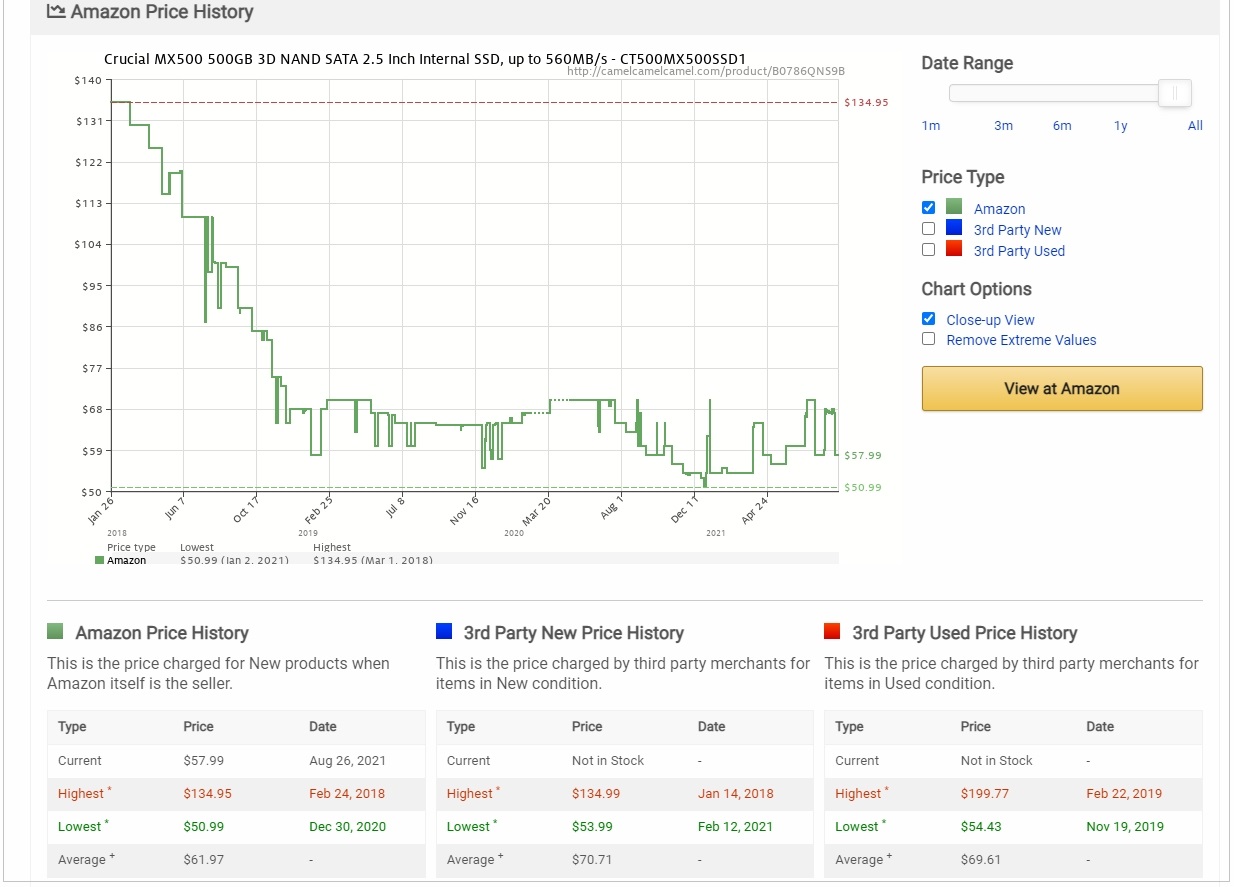Screen dimensions: 1234x887
Task: Select the 3m date range
Action: click(x=1003, y=126)
